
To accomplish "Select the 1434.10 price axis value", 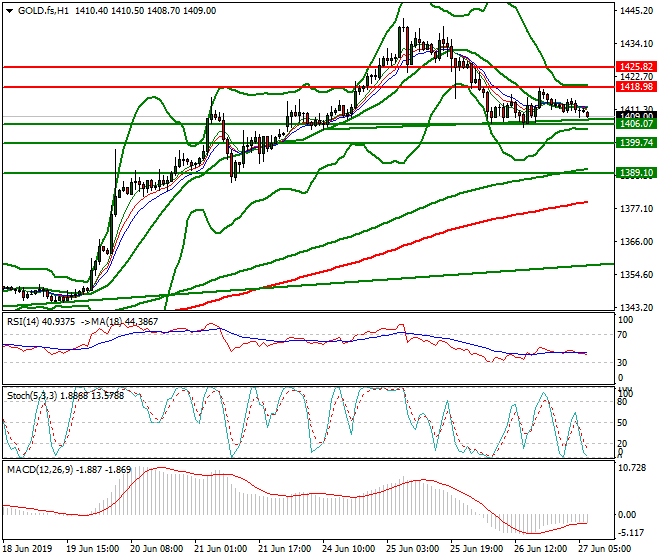I will (x=636, y=43).
